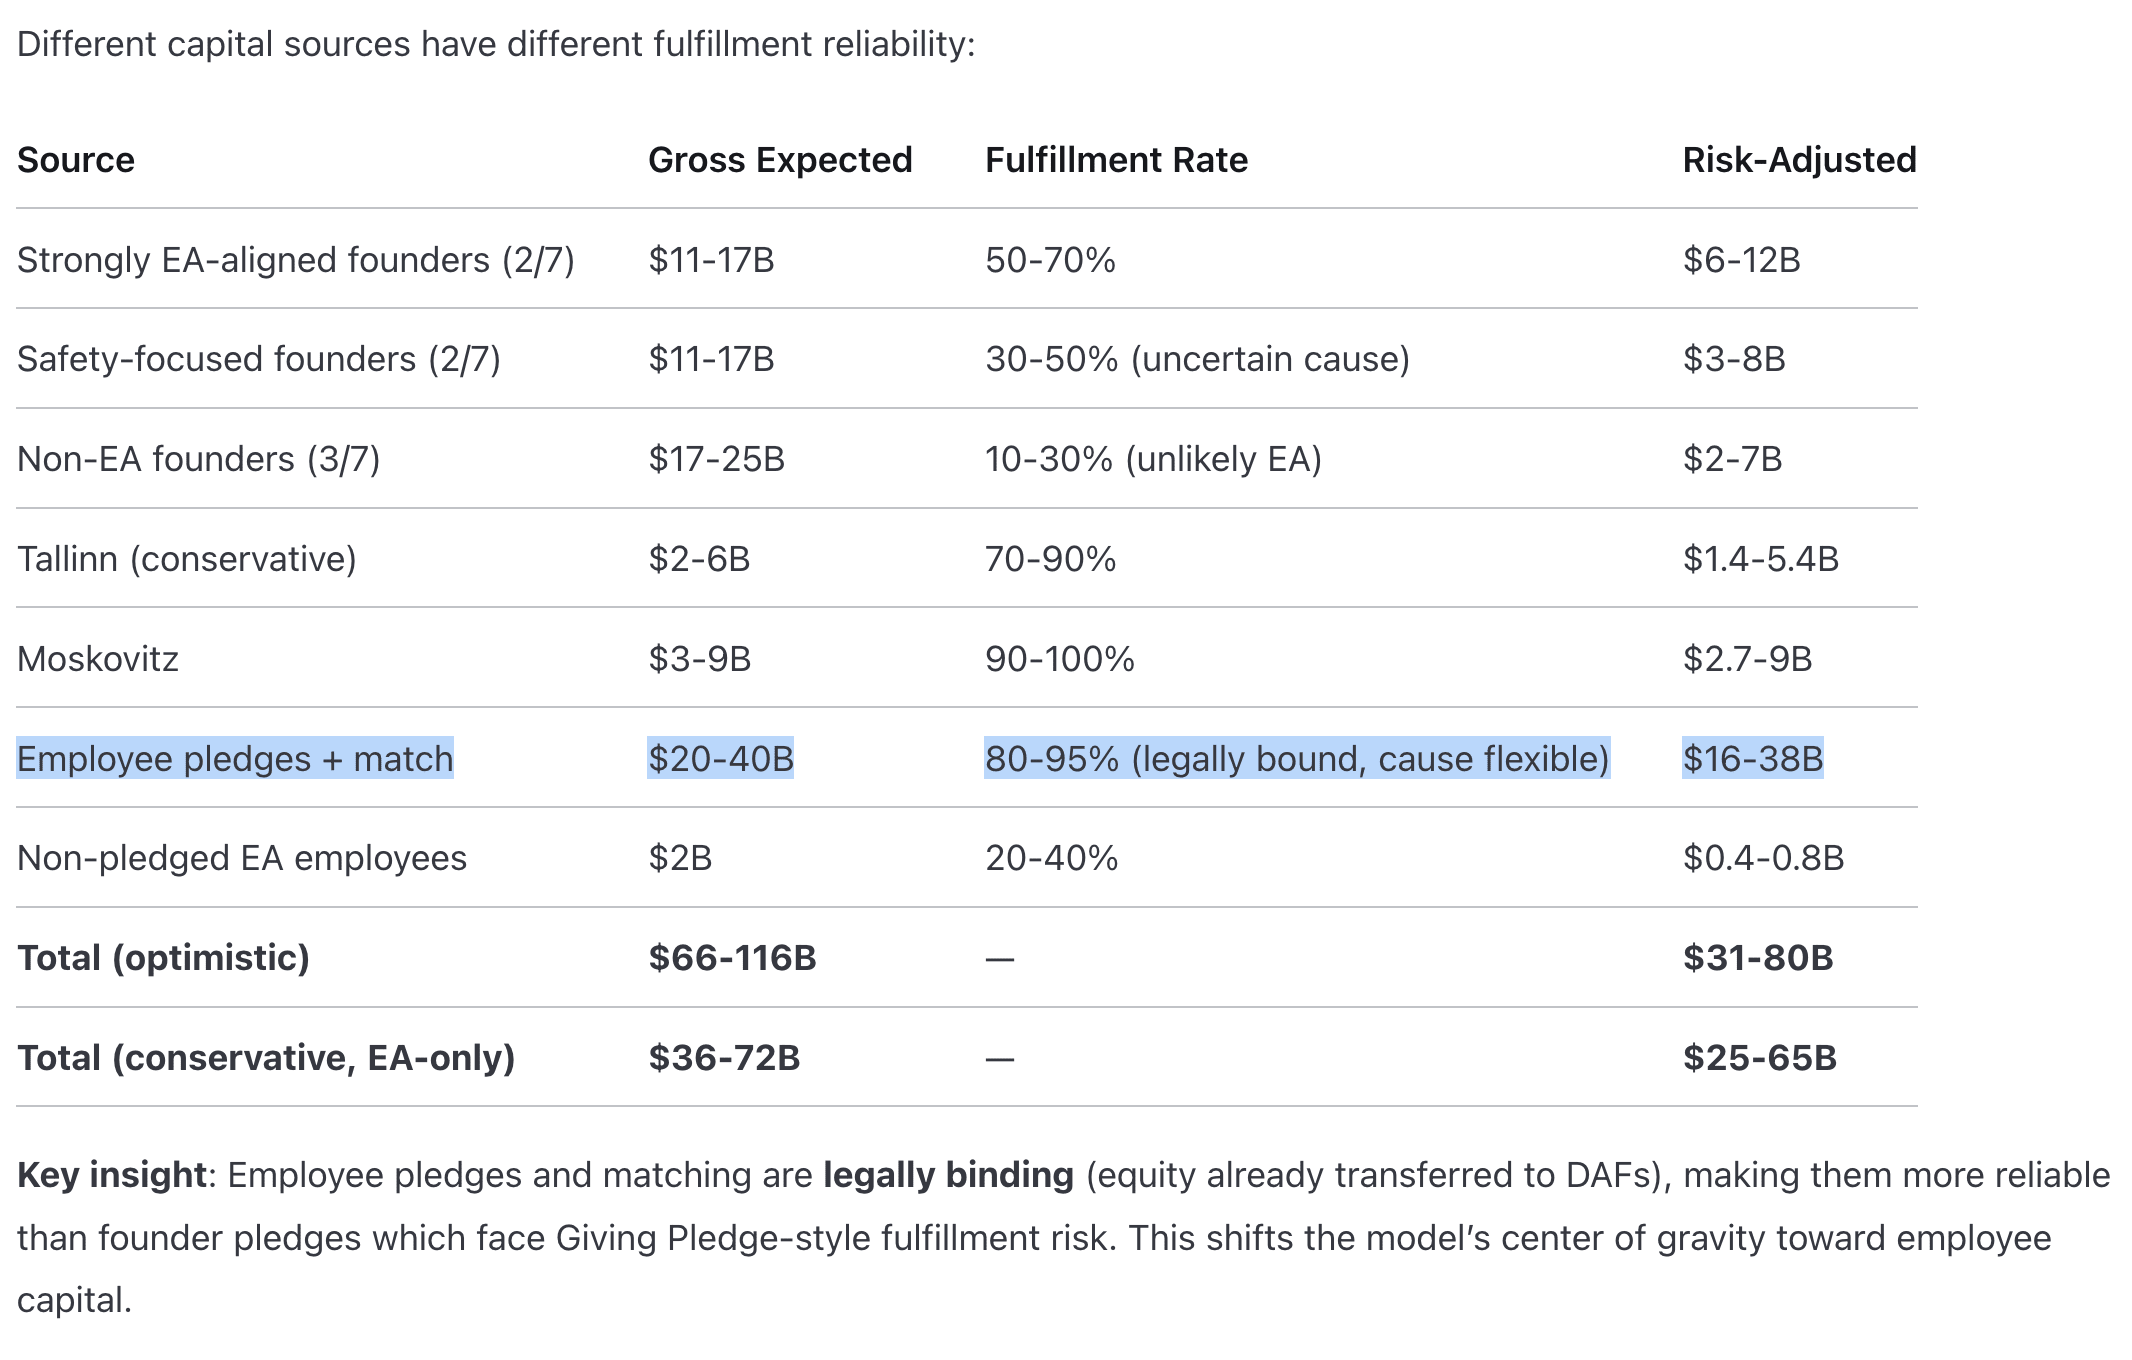The width and height of the screenshot is (2132, 1360).
Task: Click the "Fulfillment Rate" column header
Action: (x=1116, y=160)
